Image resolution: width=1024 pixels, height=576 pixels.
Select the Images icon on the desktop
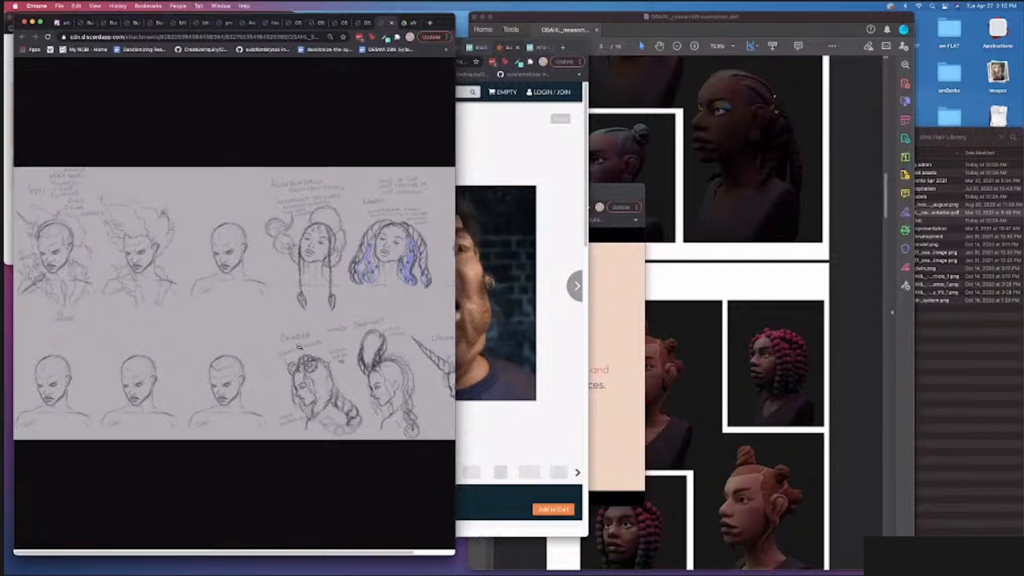[997, 77]
